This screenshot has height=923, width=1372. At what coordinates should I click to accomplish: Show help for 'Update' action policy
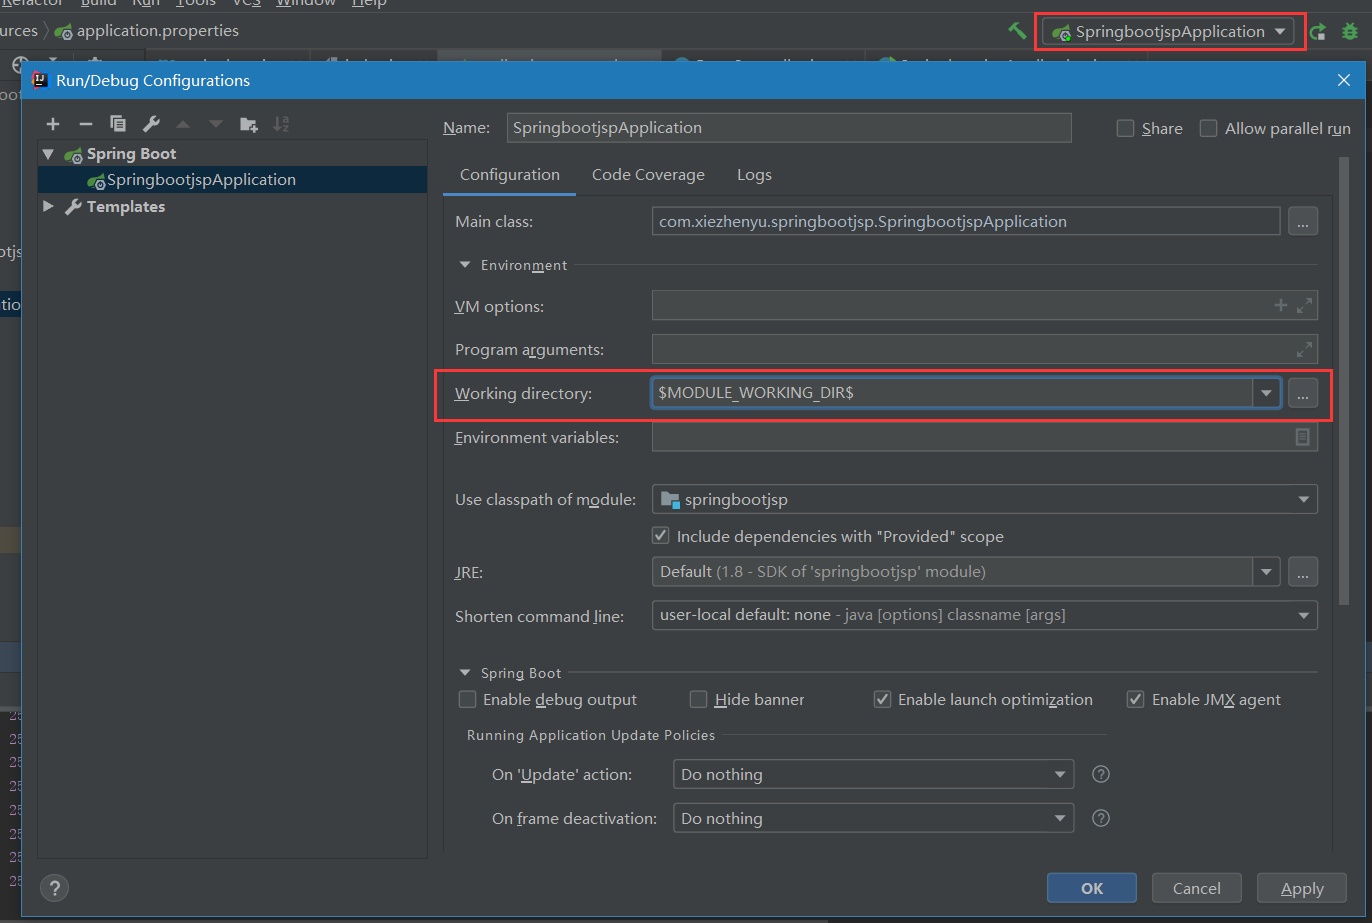(x=1101, y=774)
